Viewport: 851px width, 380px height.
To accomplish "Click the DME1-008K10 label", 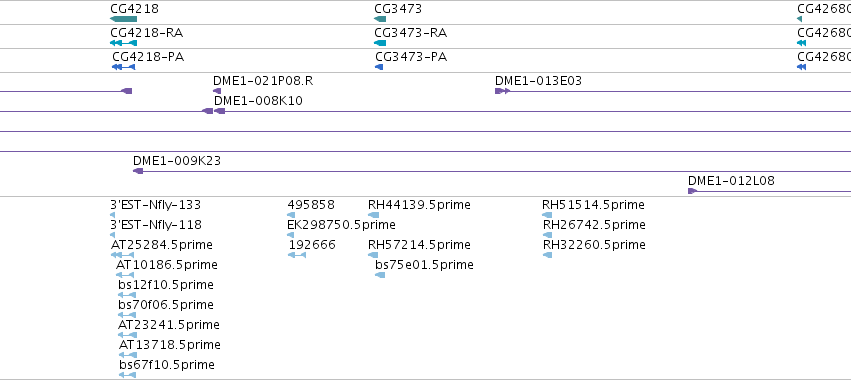I will click(258, 101).
